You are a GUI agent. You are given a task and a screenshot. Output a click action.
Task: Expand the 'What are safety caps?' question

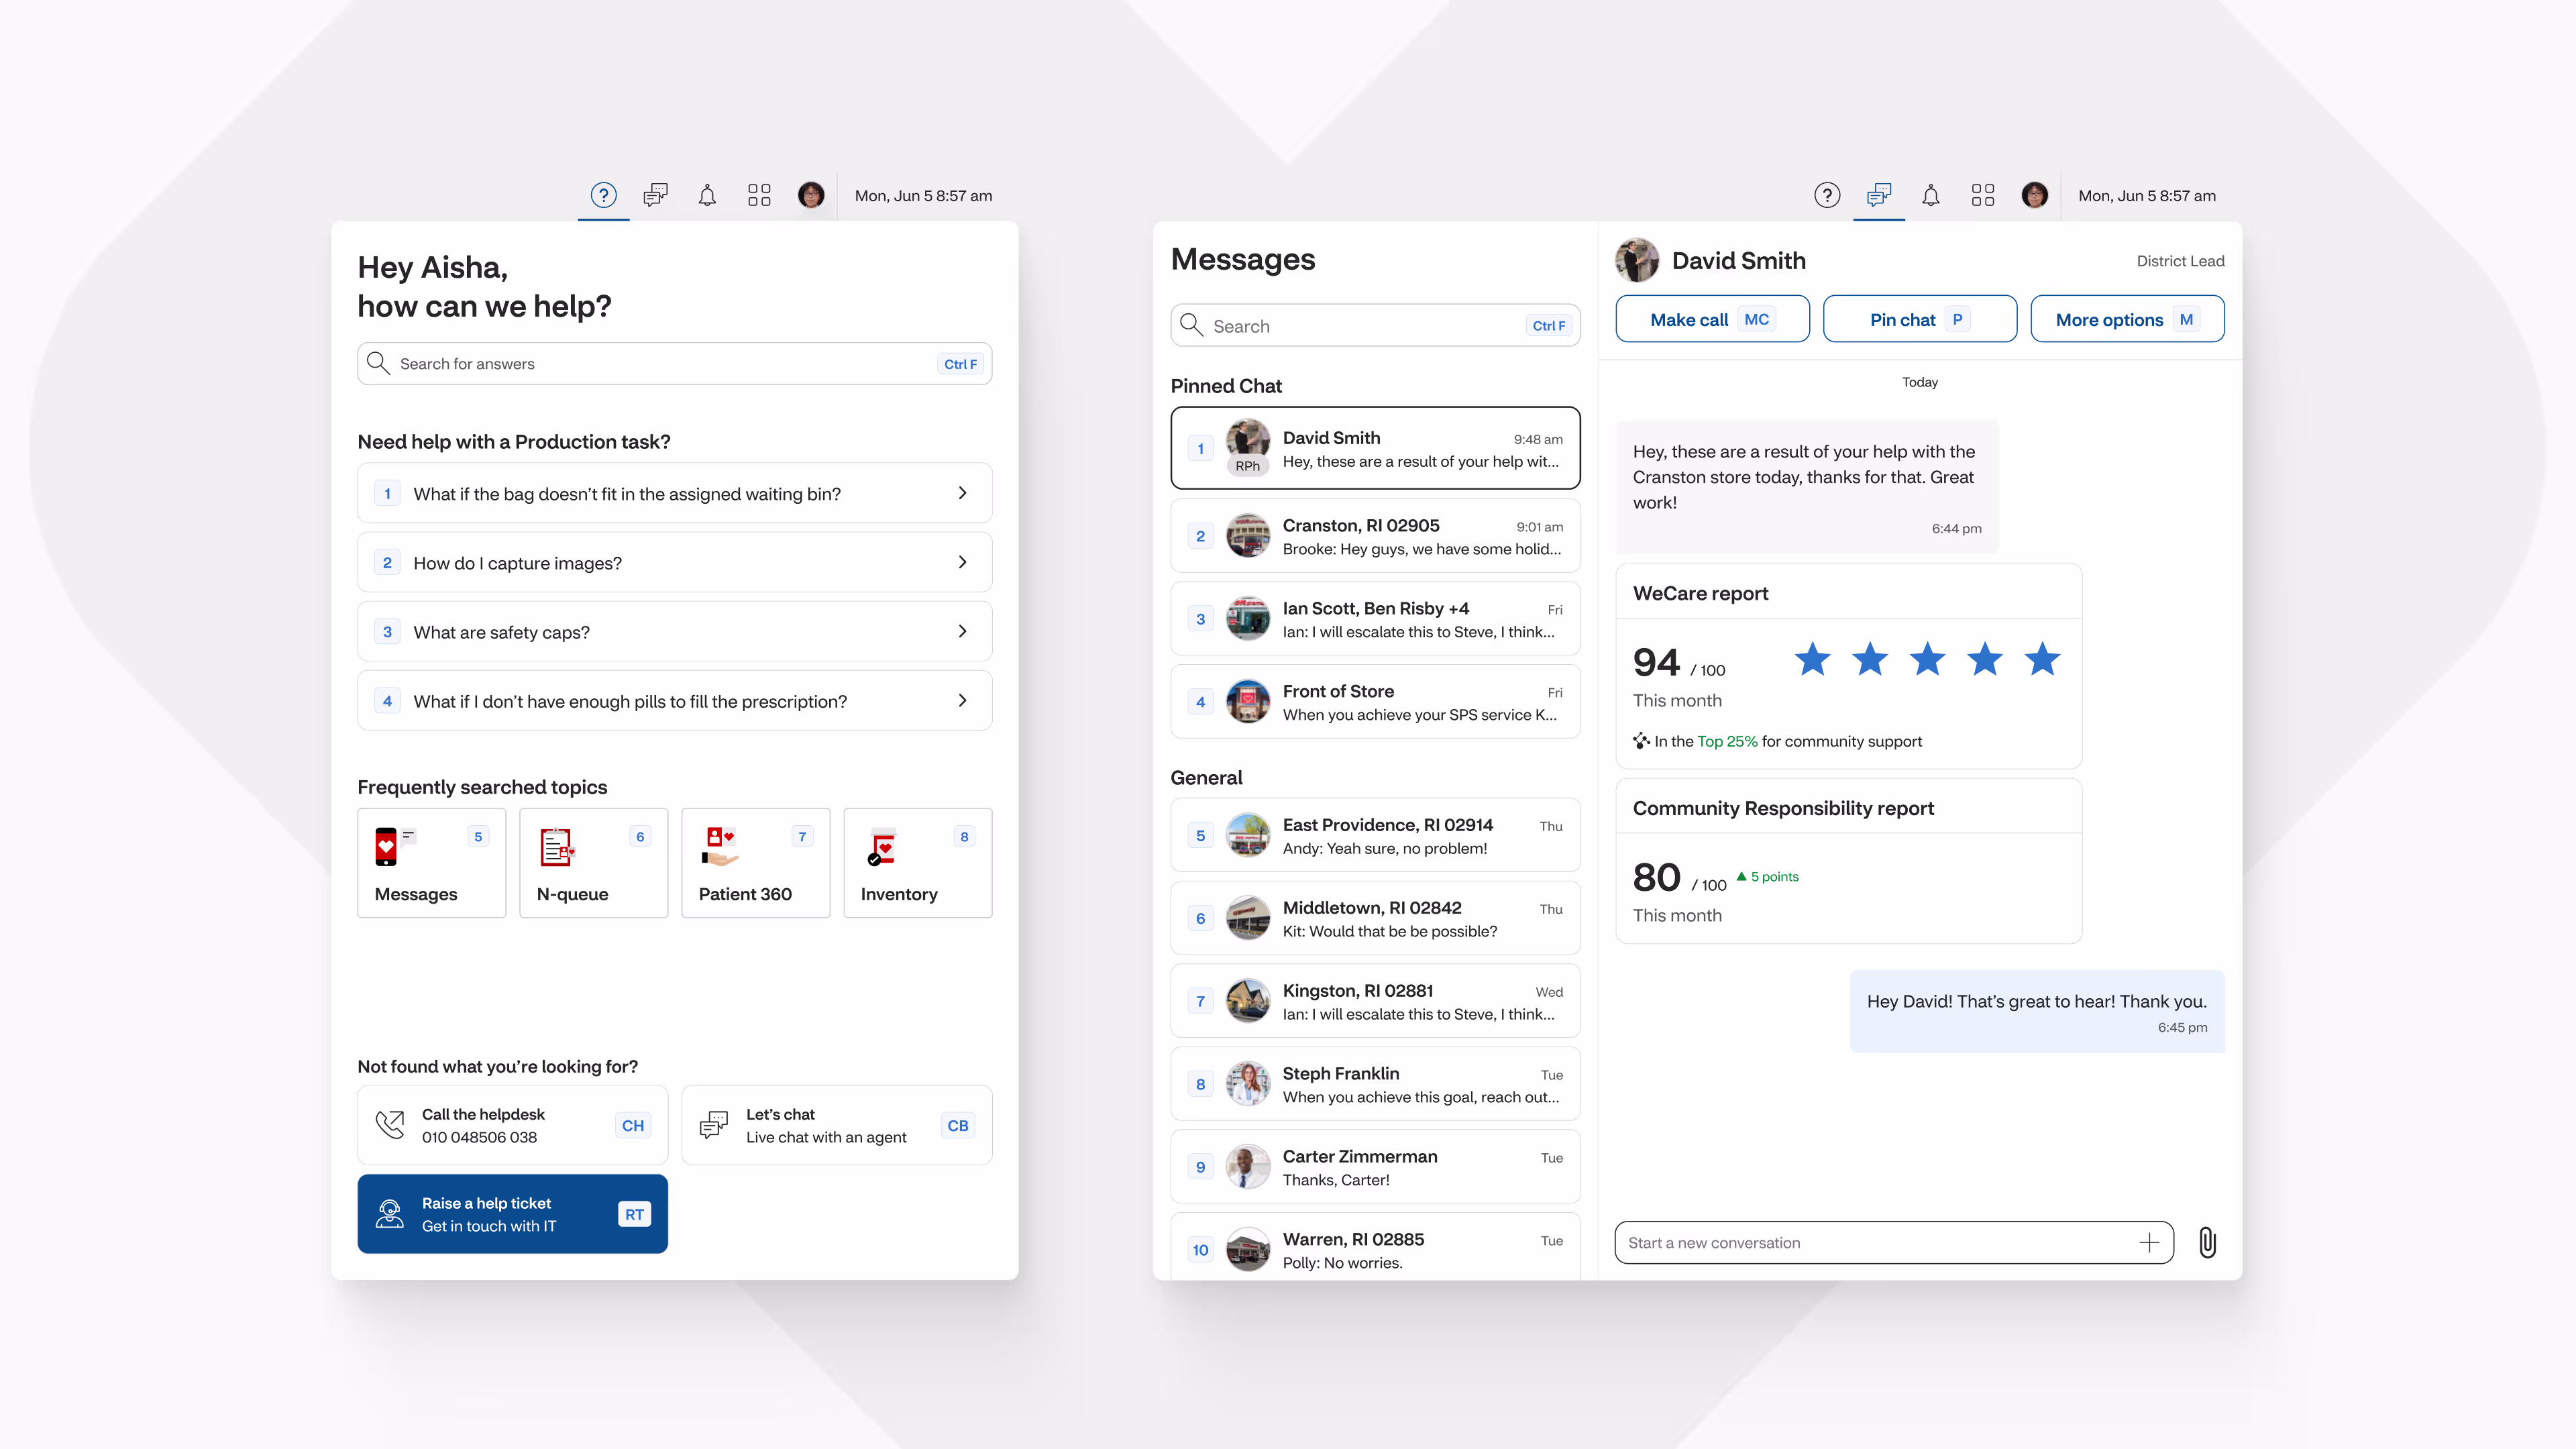674,631
